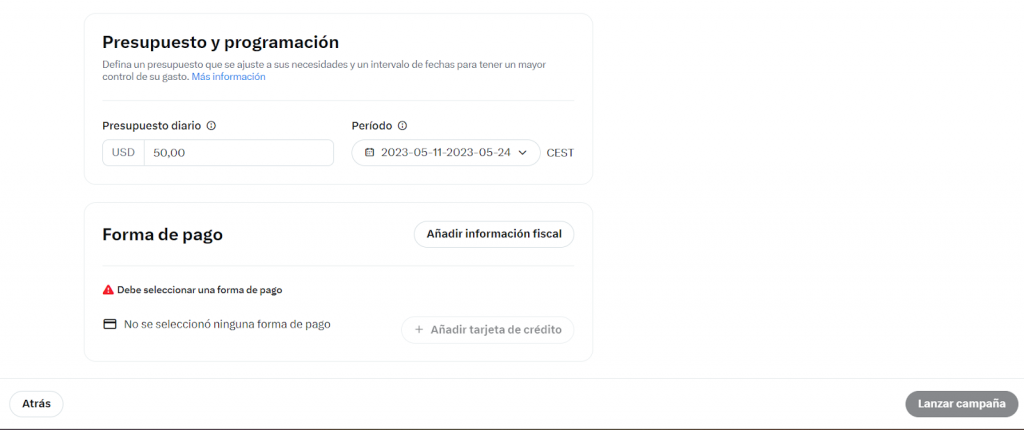
Task: Click the calendar icon in the period selector
Action: pos(369,153)
